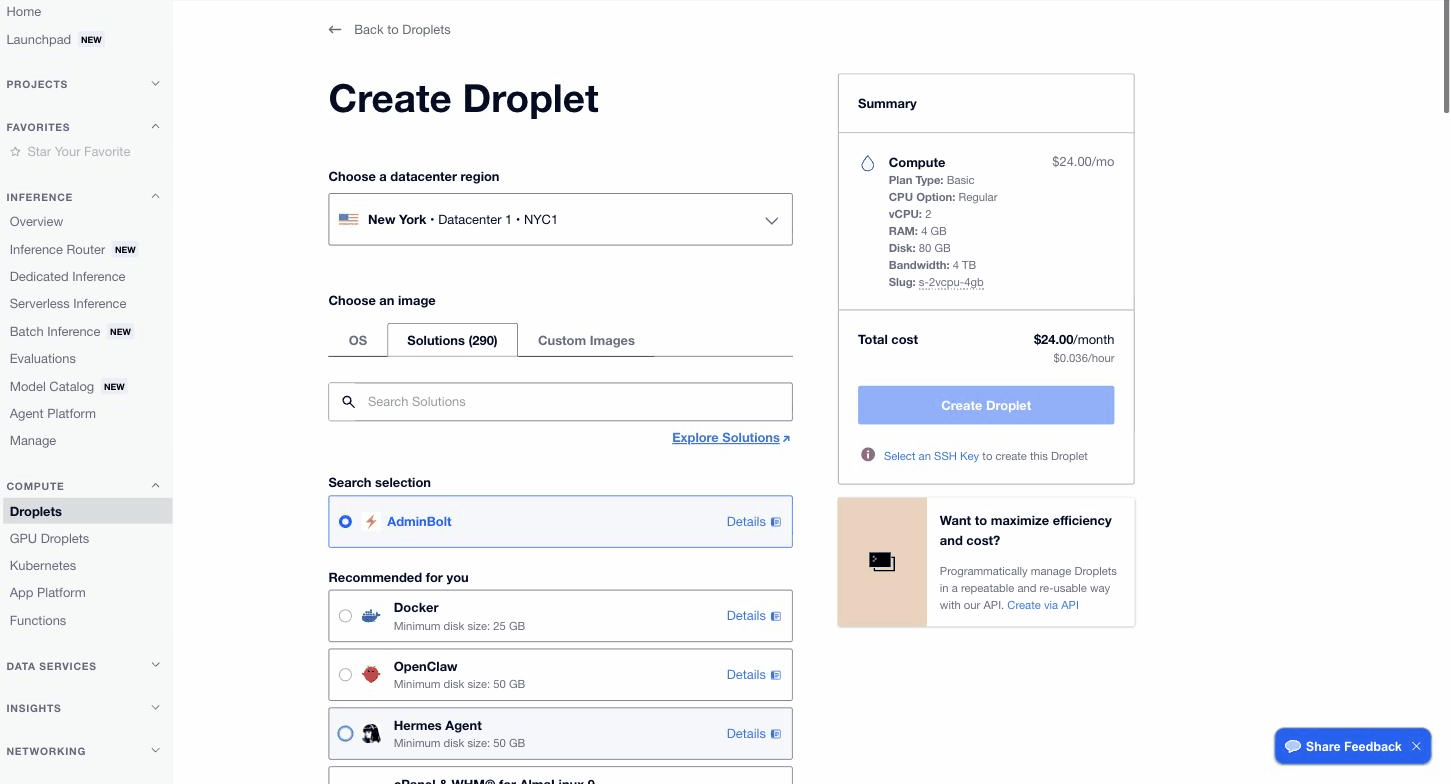Open GPU Droplets in the sidebar
This screenshot has width=1451, height=784.
pyautogui.click(x=49, y=539)
